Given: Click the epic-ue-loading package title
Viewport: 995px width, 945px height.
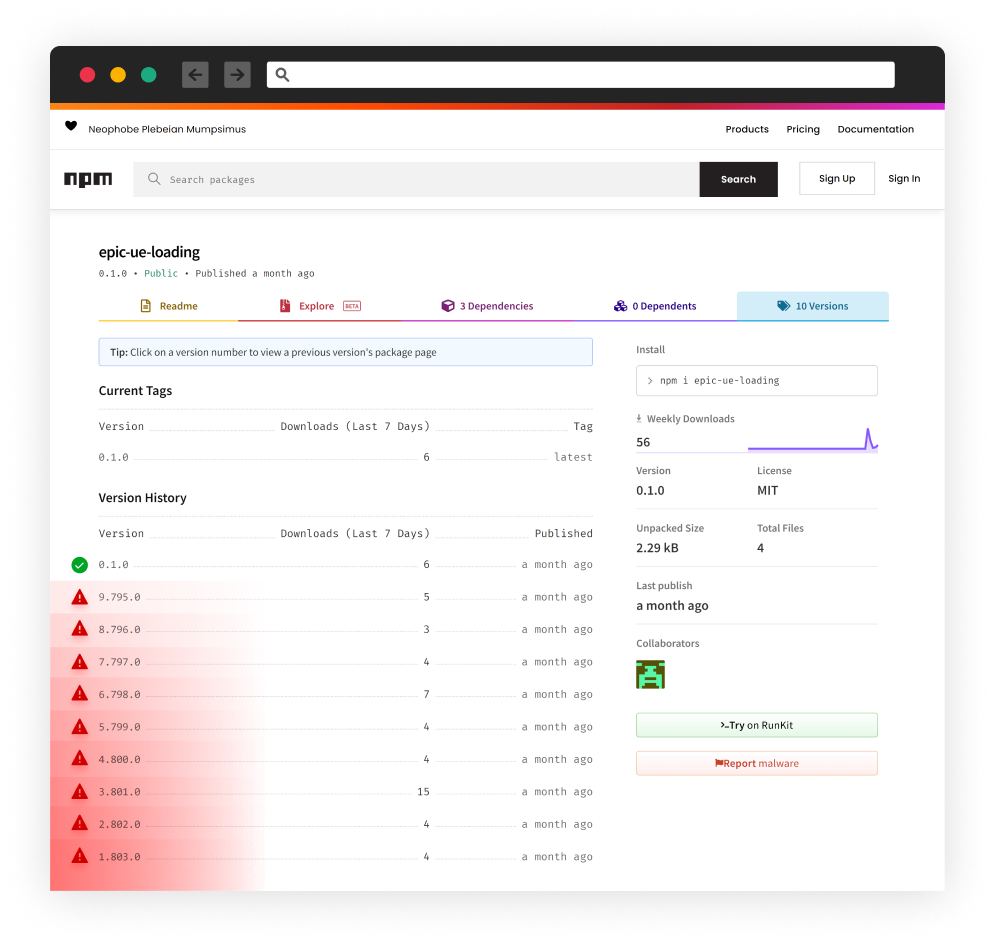Looking at the screenshot, I should 149,252.
